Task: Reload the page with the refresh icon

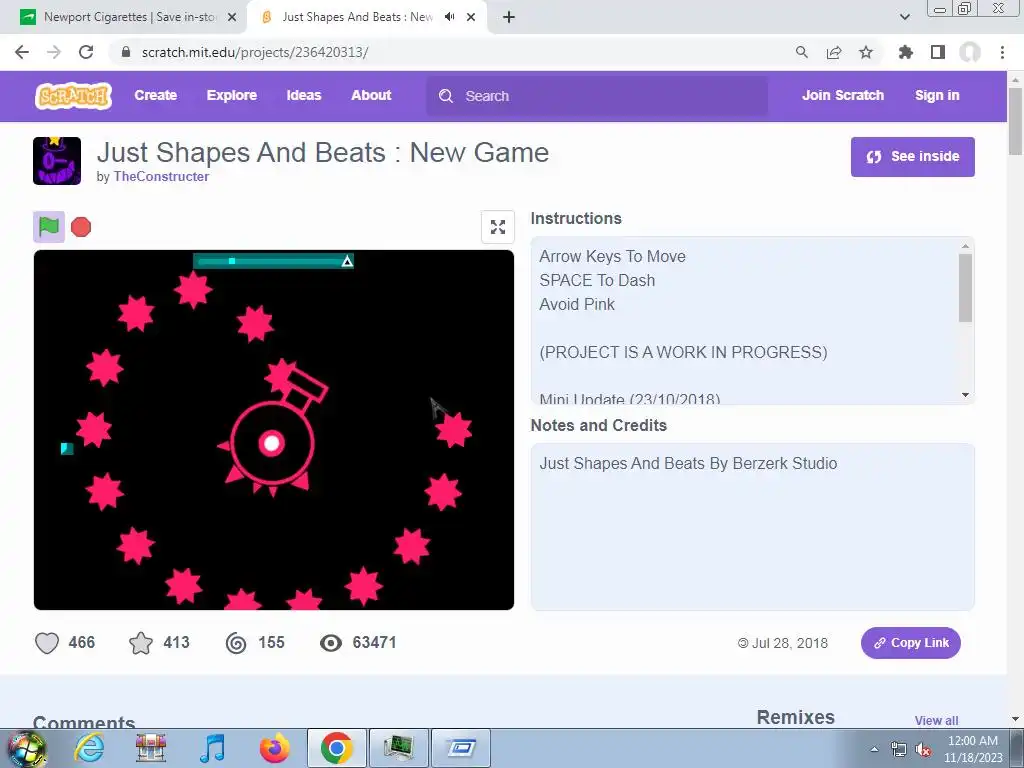Action: tap(86, 52)
